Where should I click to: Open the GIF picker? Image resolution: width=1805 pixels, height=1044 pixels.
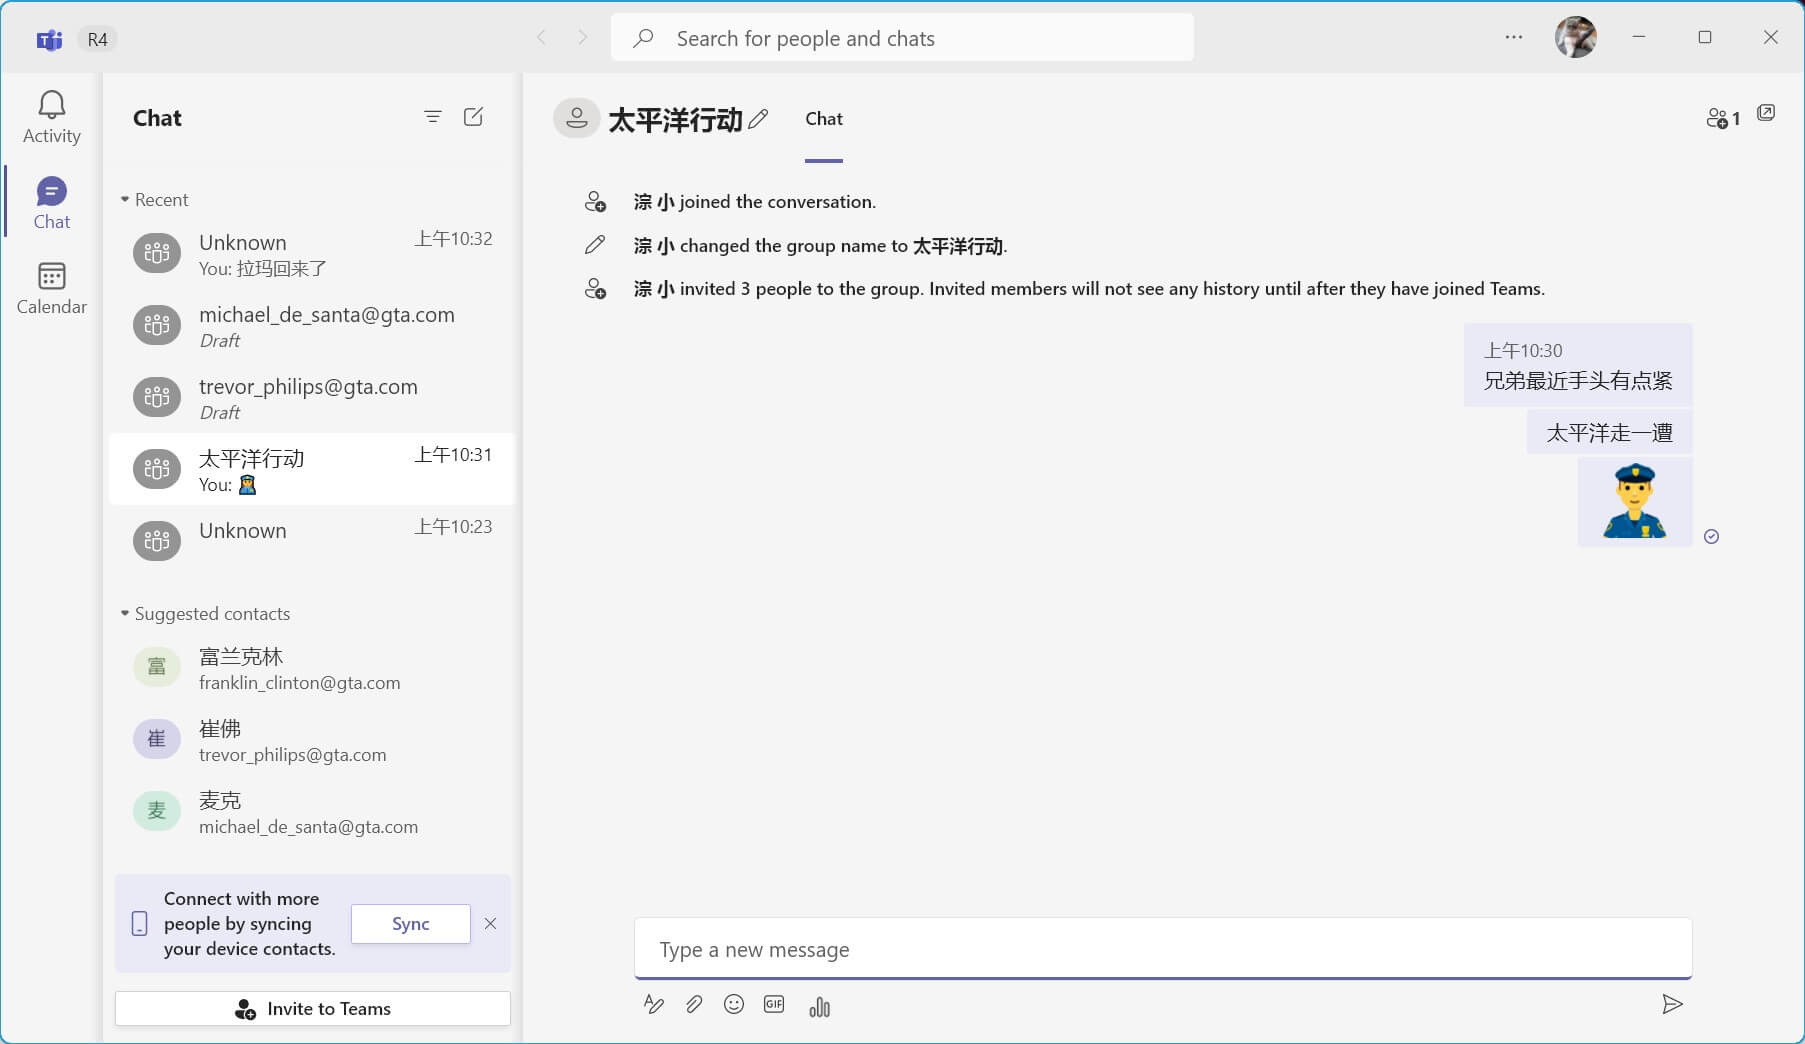pyautogui.click(x=773, y=1005)
